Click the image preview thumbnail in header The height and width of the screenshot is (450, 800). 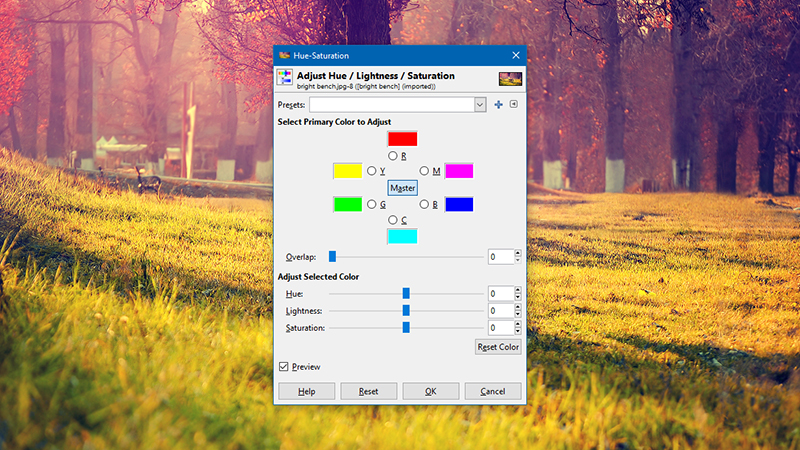click(510, 79)
